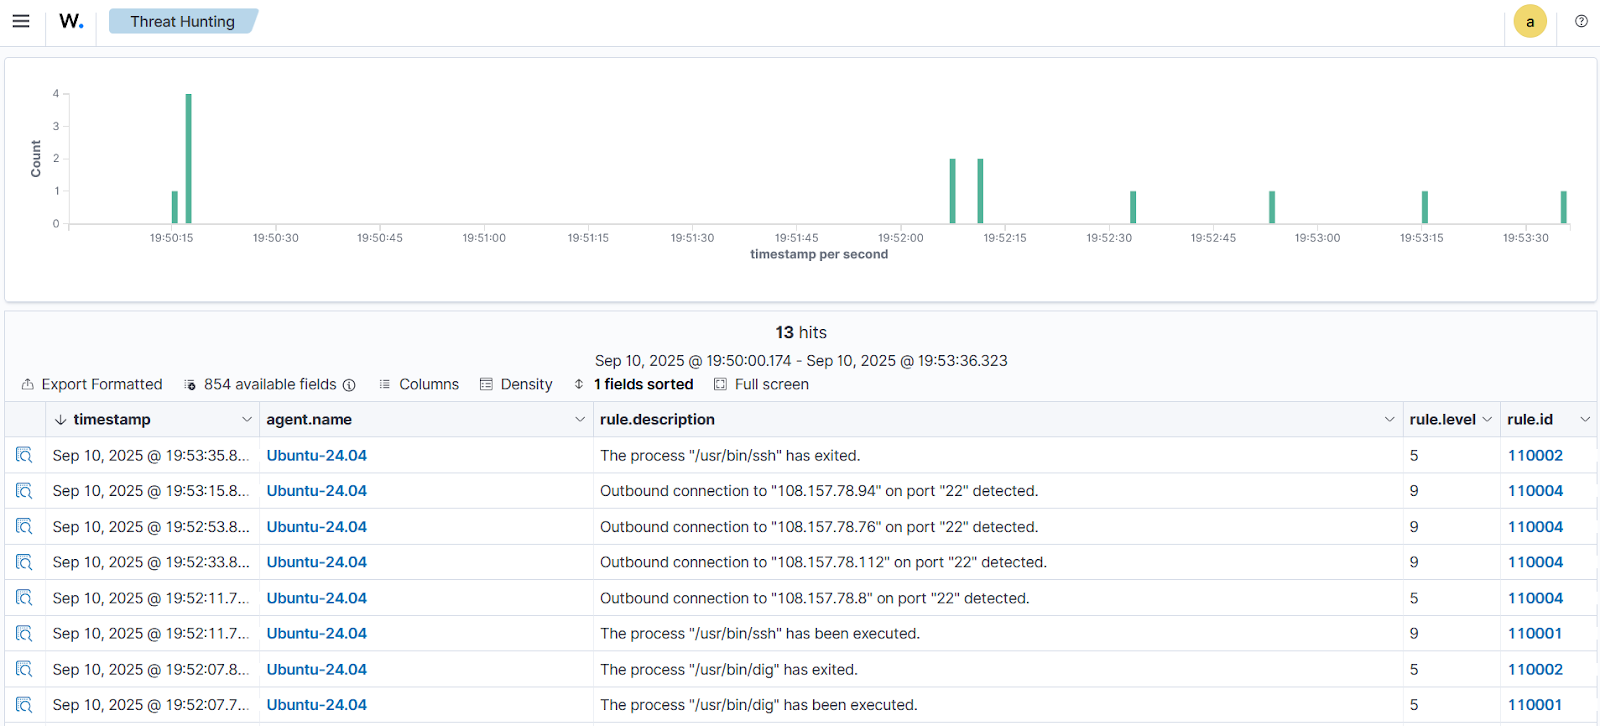Open the help icon in top bar
The image size is (1600, 726).
pos(1581,21)
